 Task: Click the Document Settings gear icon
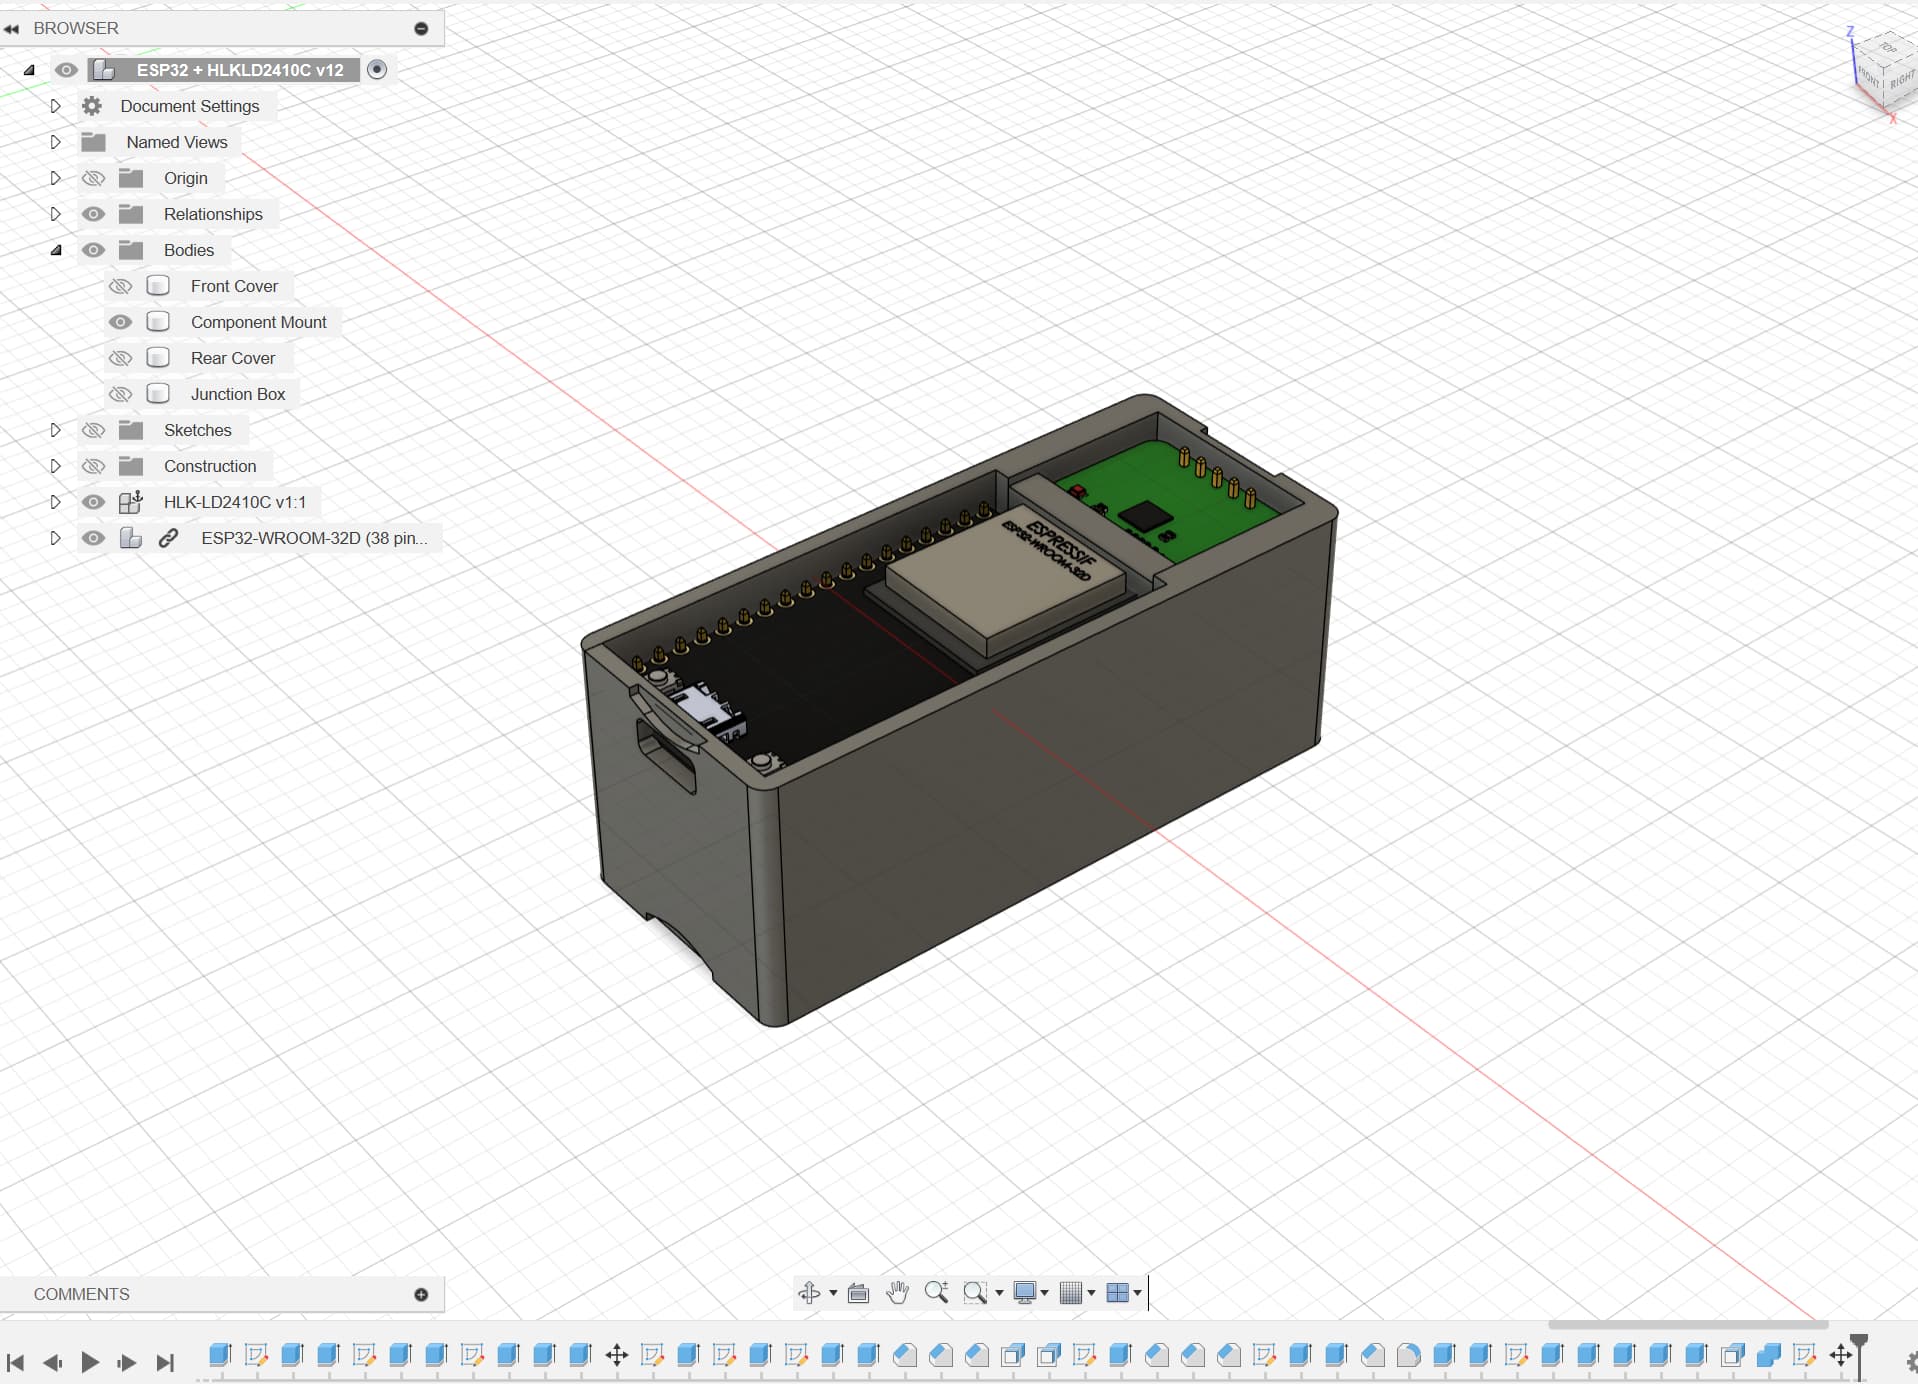click(x=92, y=106)
